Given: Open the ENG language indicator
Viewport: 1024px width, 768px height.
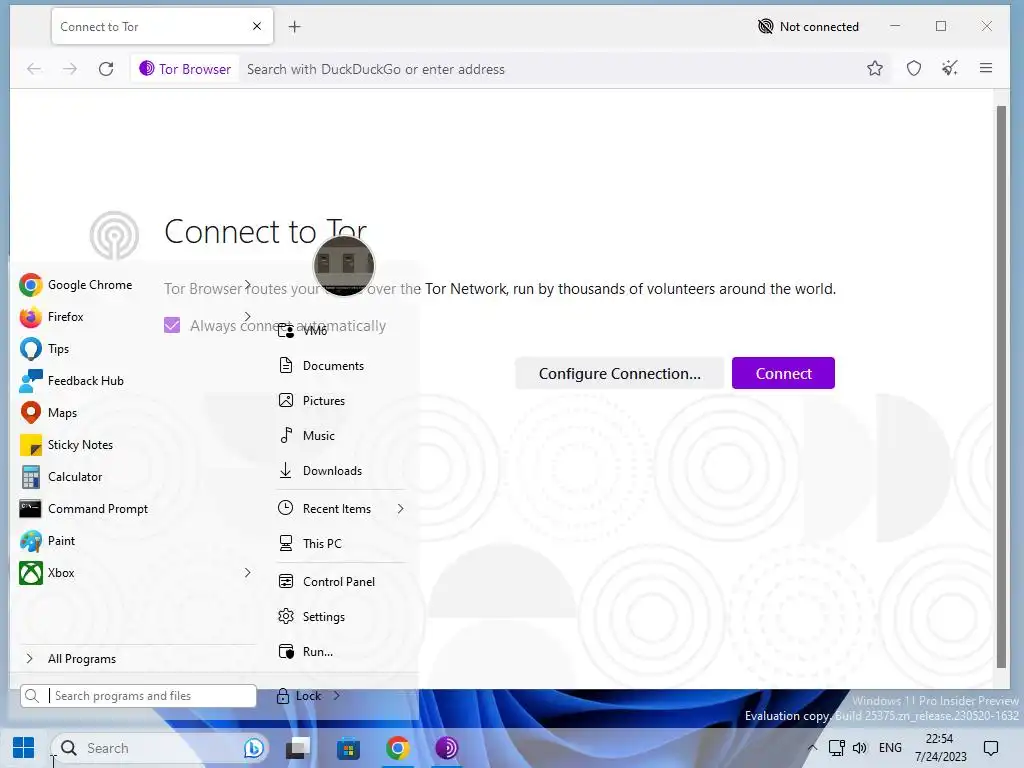Looking at the screenshot, I should [890, 748].
